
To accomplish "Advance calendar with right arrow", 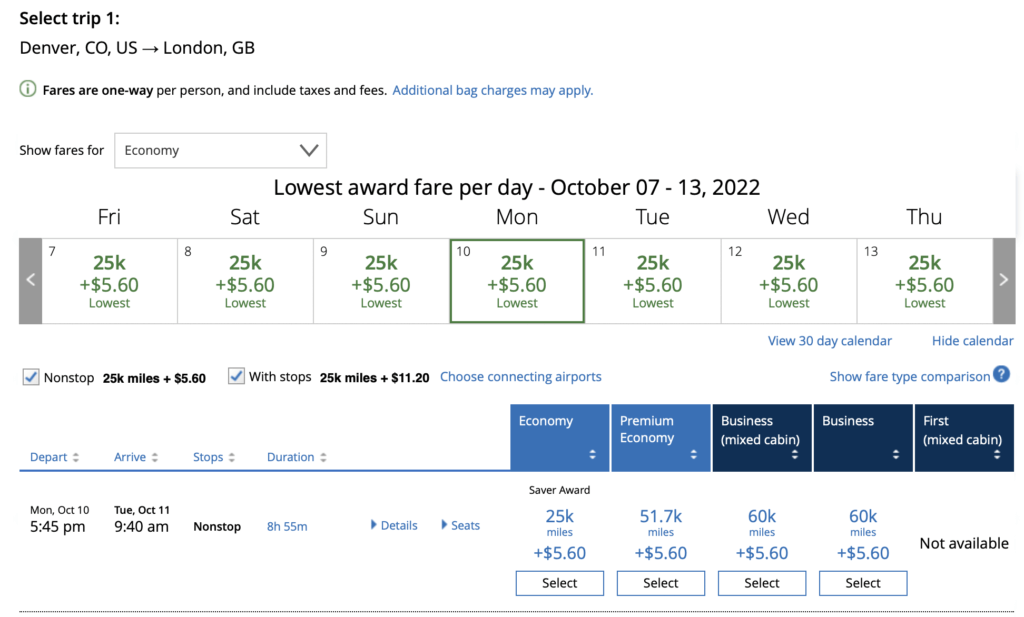I will point(1003,281).
